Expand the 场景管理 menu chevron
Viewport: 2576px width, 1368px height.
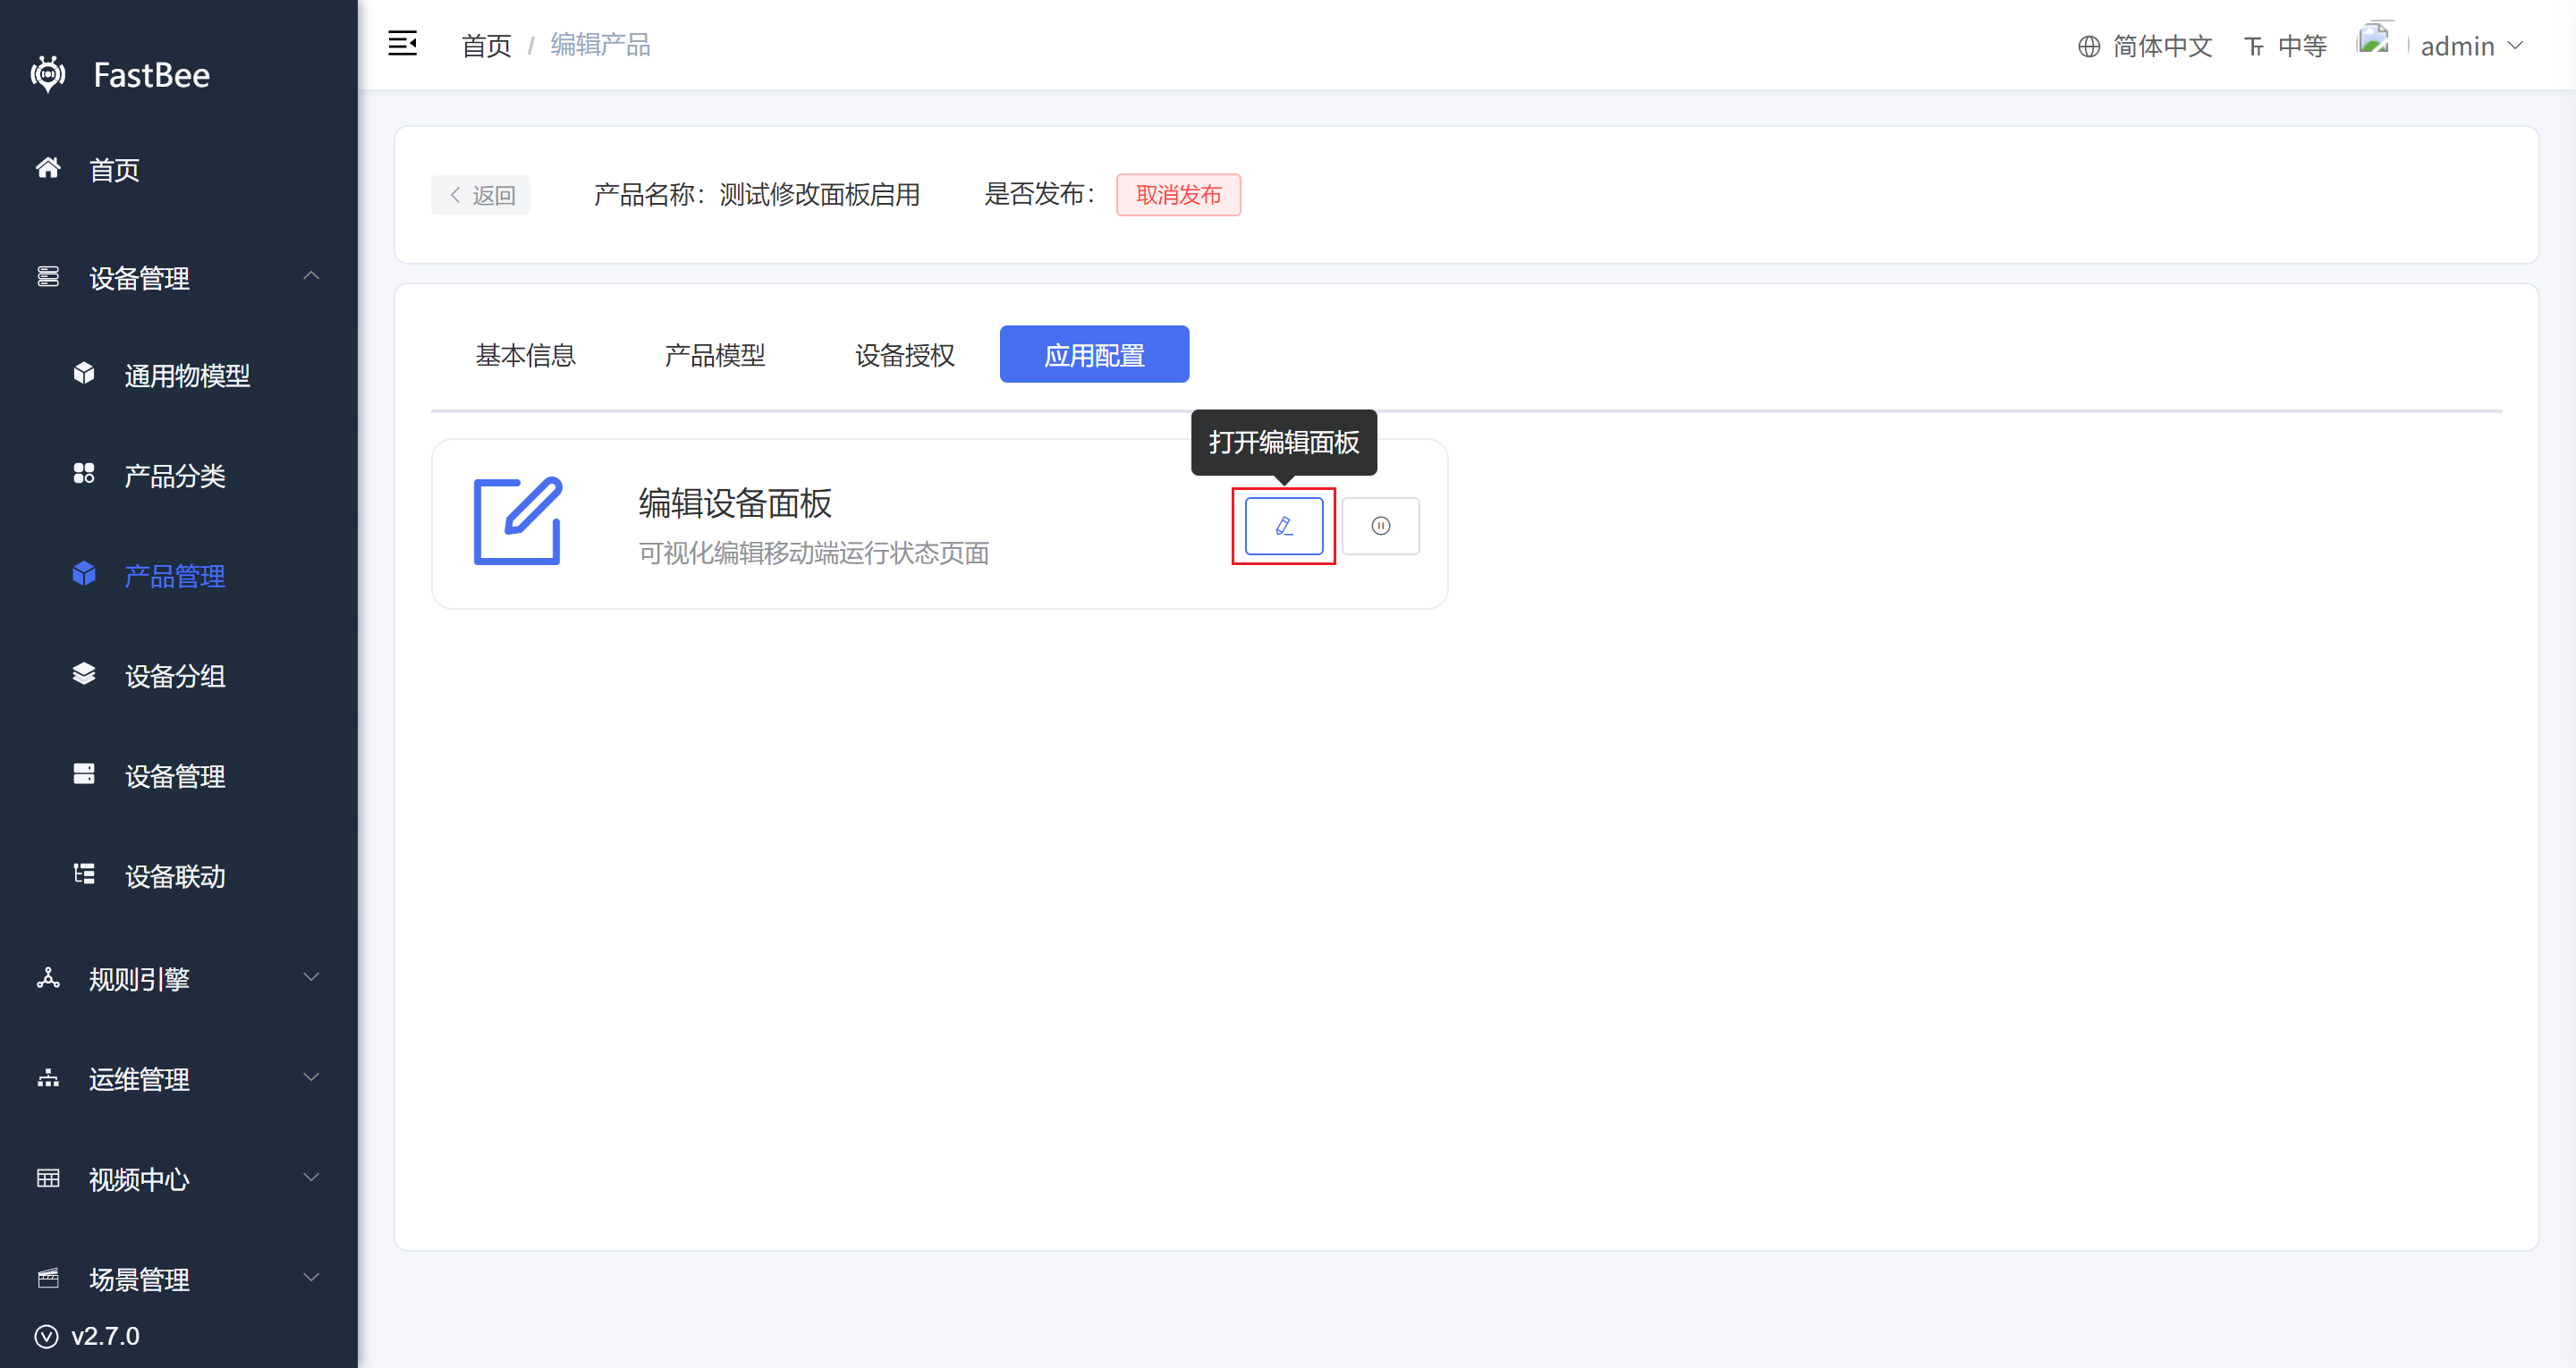[311, 1277]
